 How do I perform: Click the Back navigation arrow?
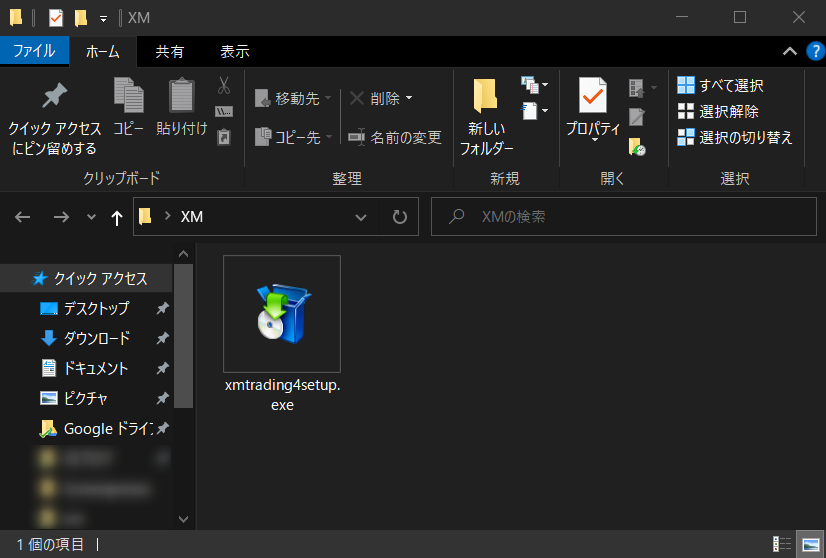(x=23, y=217)
